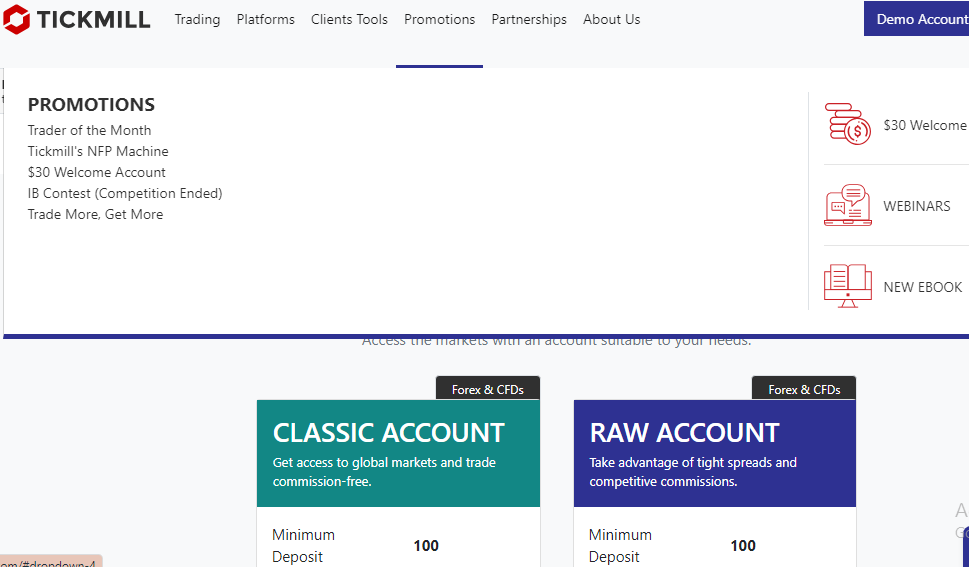The image size is (969, 567).
Task: Click 'Take advantage of tight spreads' description
Action: pyautogui.click(x=693, y=472)
